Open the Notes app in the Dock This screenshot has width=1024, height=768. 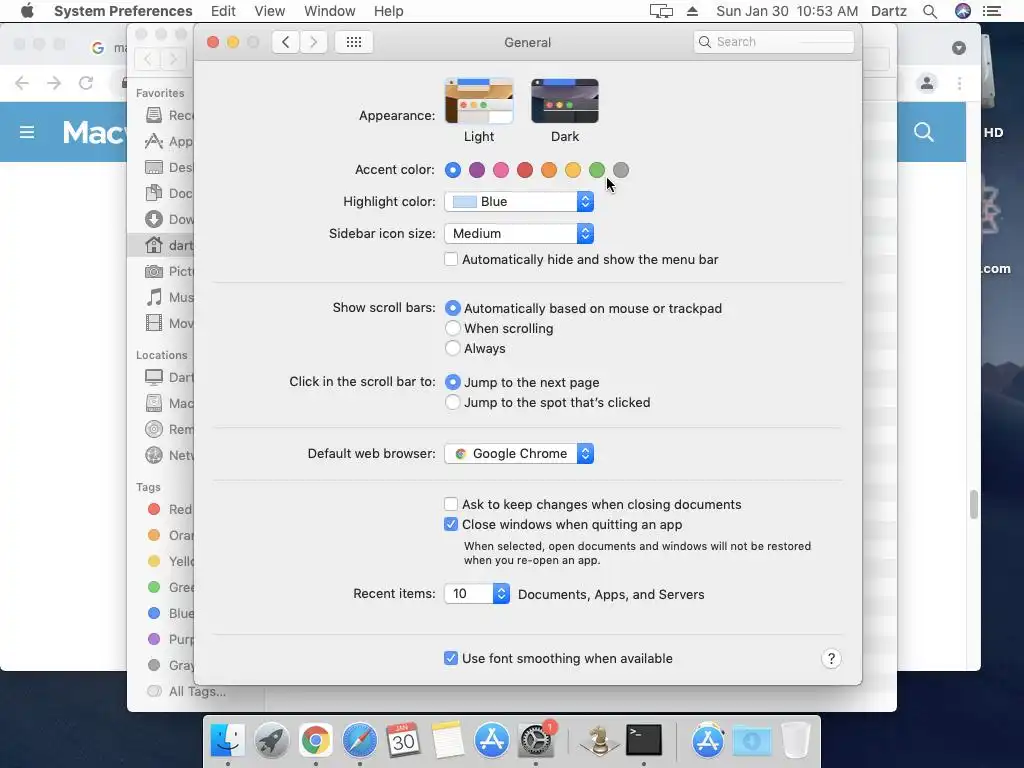447,740
